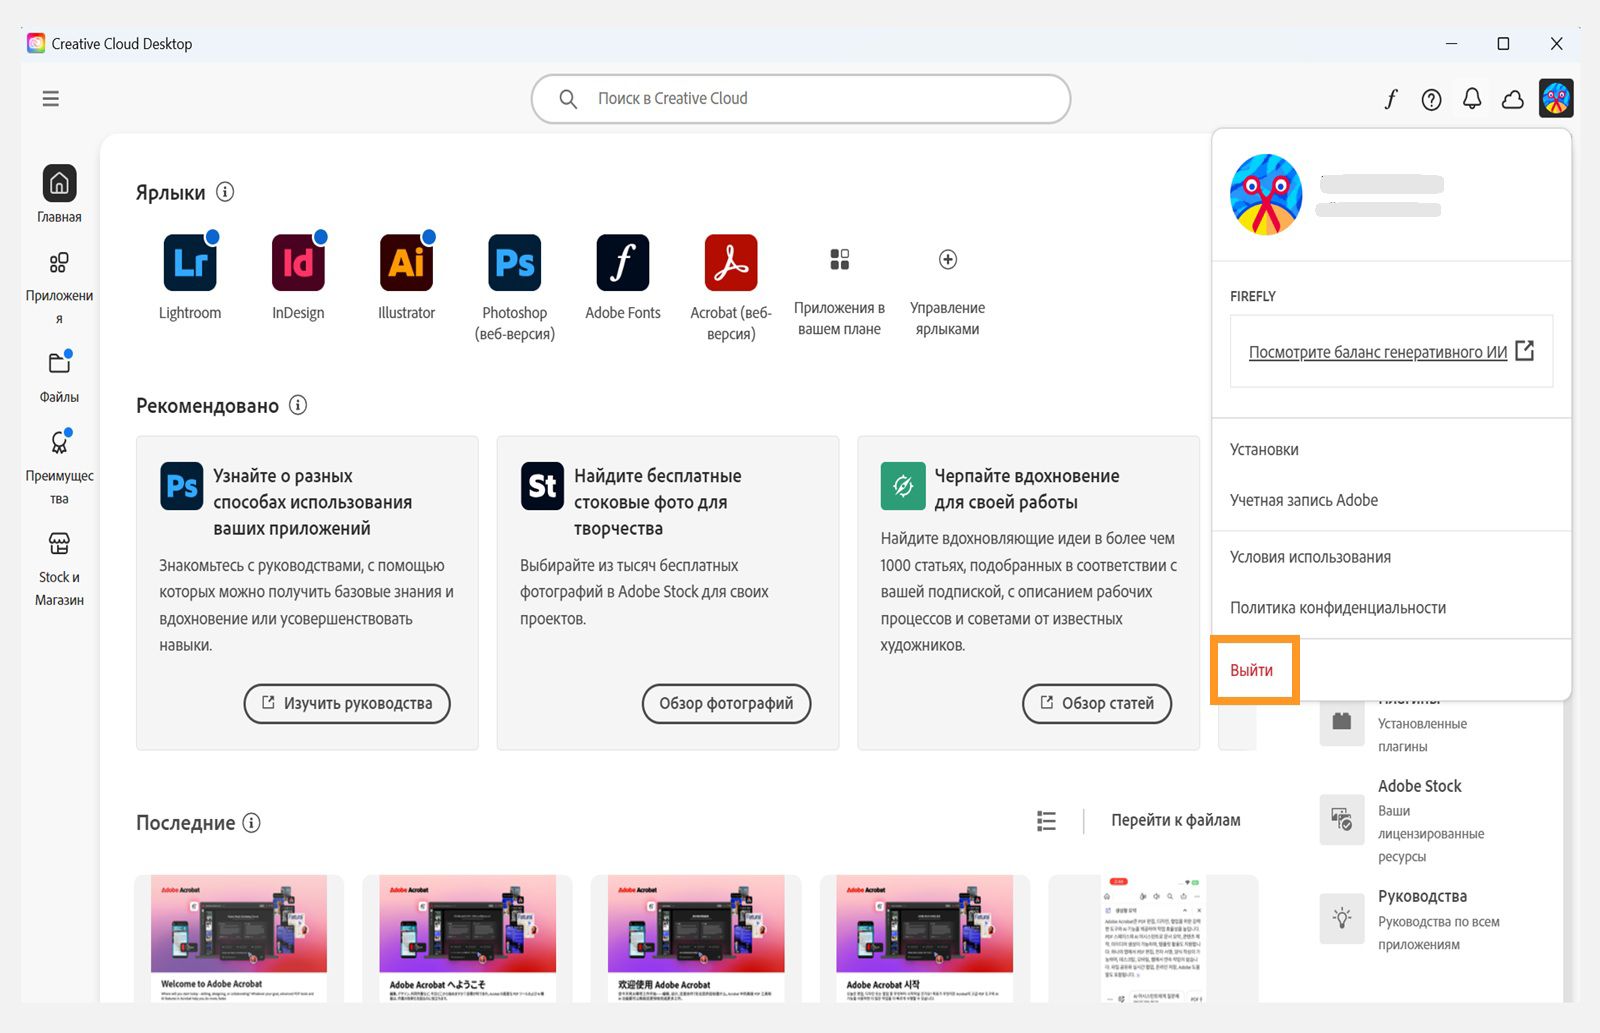Click the Обзор статей button
Image resolution: width=1600 pixels, height=1033 pixels.
(1097, 703)
